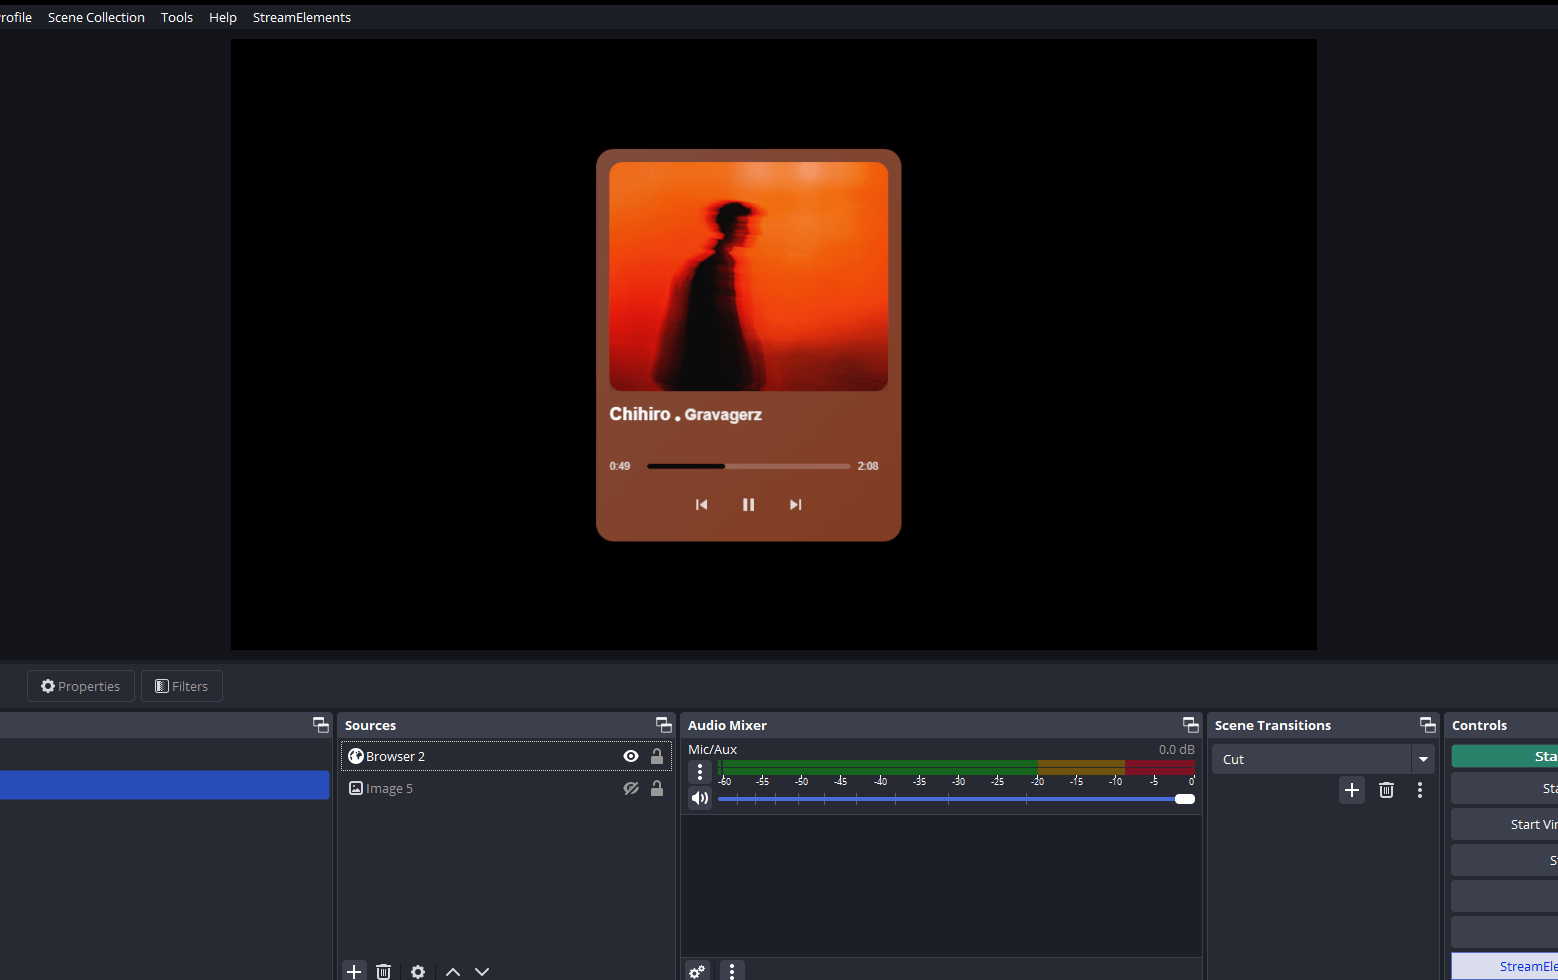Click the StreamElements button in Controls
This screenshot has height=980, width=1558.
coord(1504,966)
